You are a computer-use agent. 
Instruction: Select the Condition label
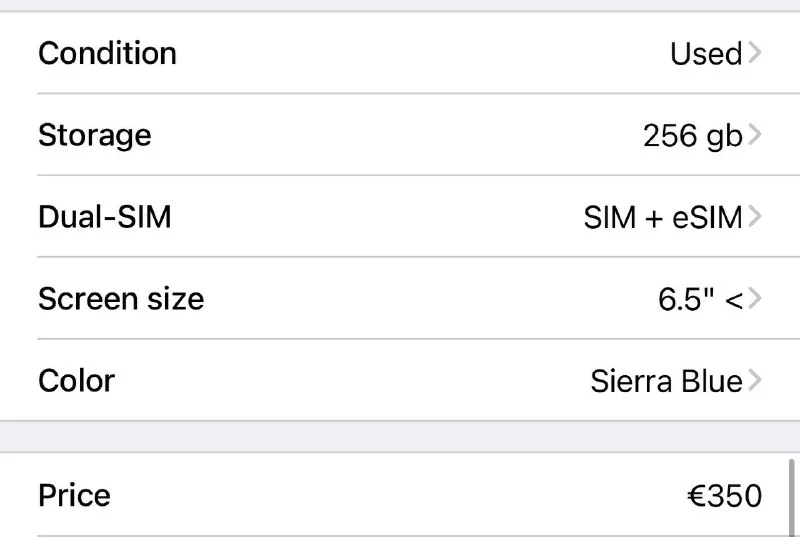click(107, 53)
